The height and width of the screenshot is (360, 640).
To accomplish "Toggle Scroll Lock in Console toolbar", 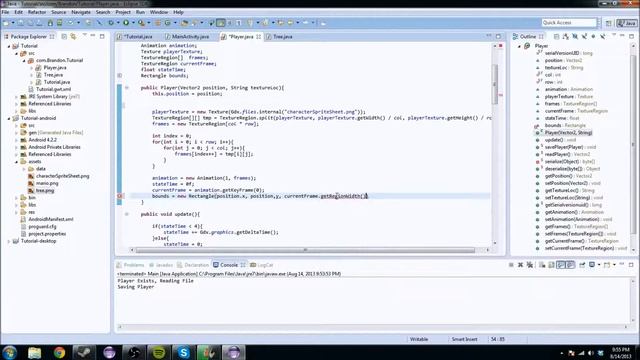I will coord(551,265).
